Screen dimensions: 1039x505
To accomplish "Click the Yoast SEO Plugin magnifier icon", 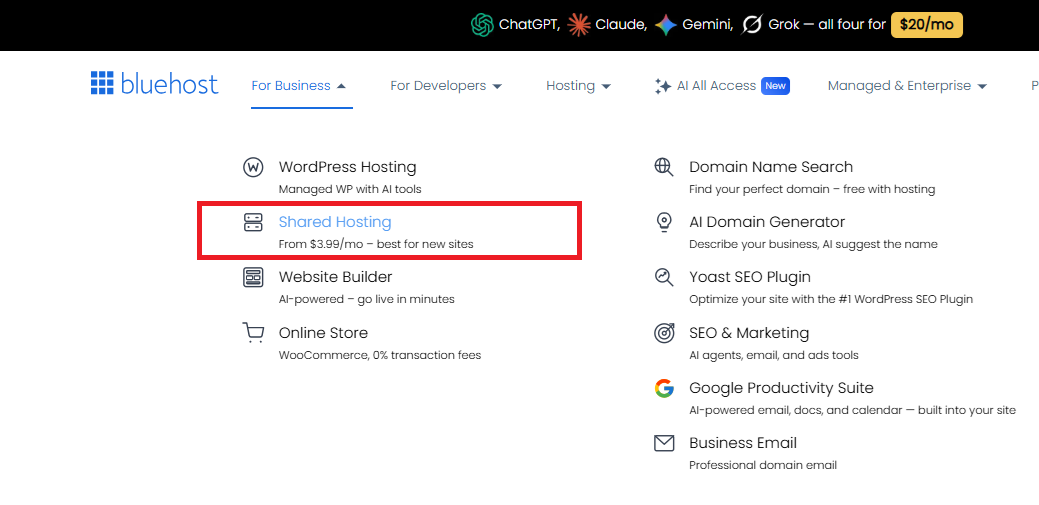I will [x=664, y=277].
